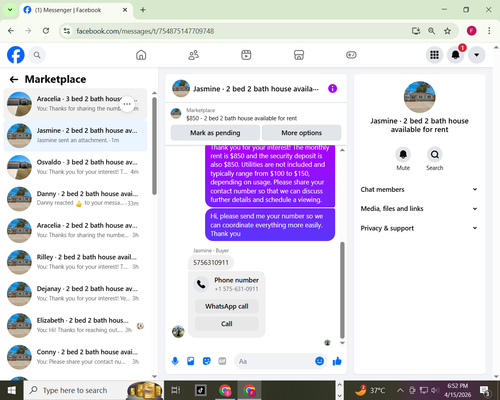Image resolution: width=500 pixels, height=400 pixels.
Task: Click the message 5756310911
Action: pyautogui.click(x=211, y=263)
